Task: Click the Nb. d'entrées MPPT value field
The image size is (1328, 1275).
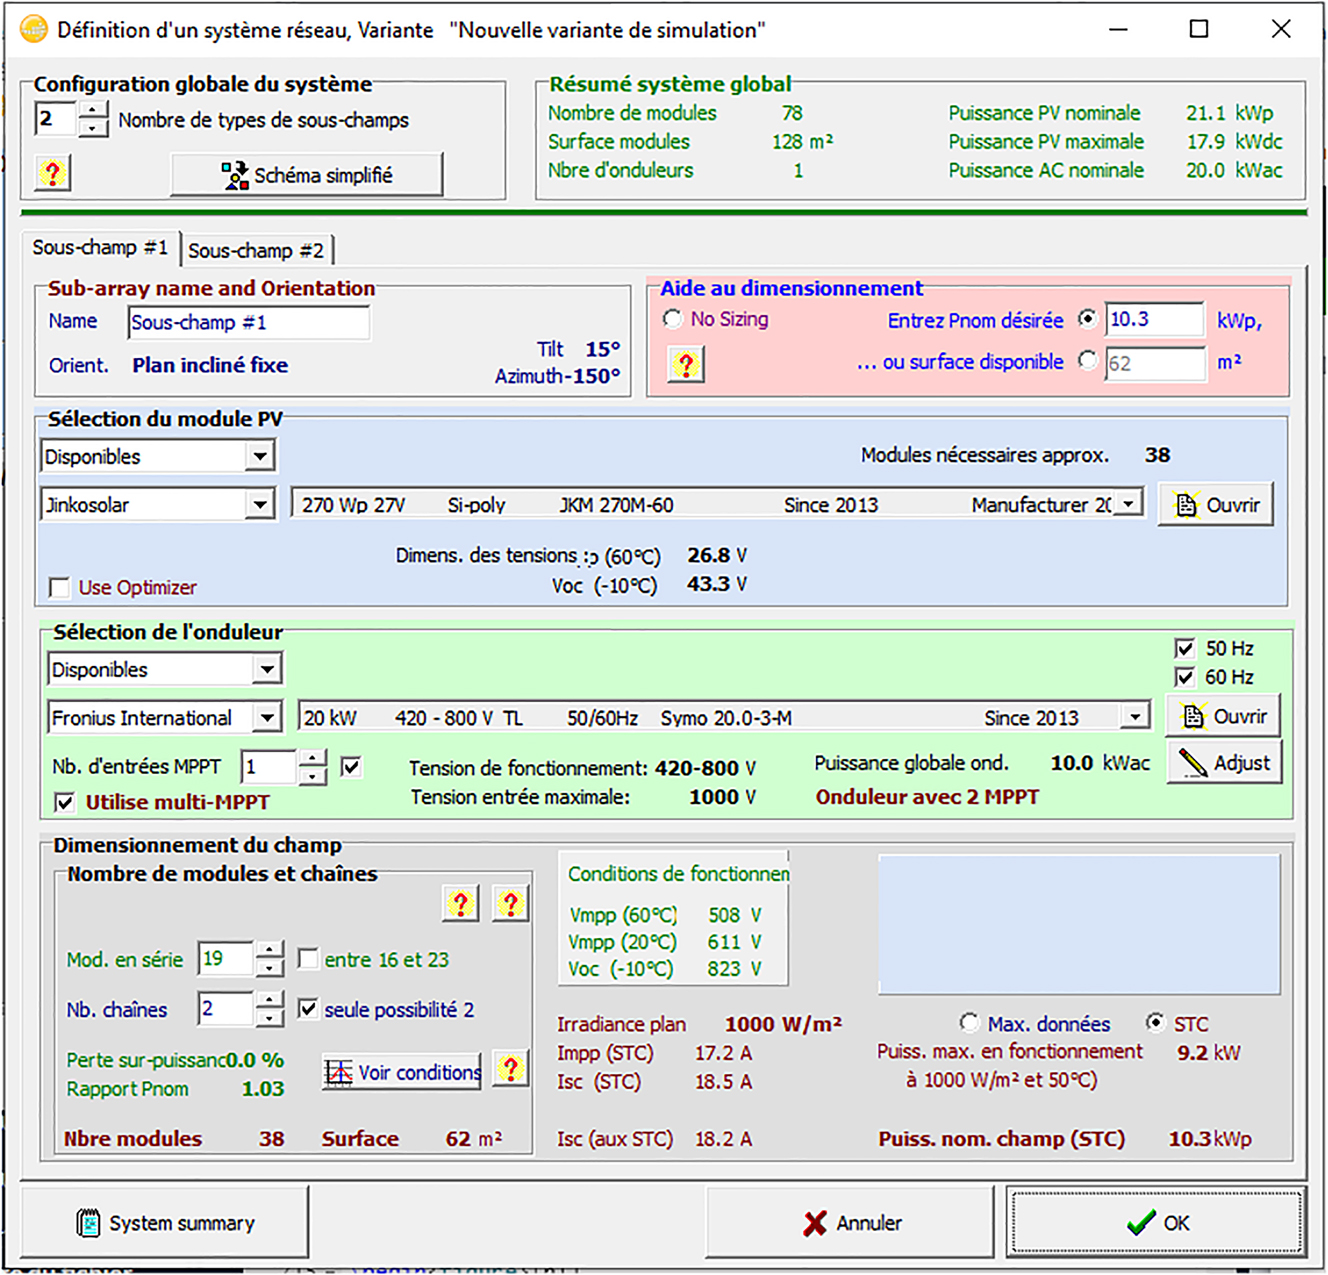Action: (x=270, y=767)
